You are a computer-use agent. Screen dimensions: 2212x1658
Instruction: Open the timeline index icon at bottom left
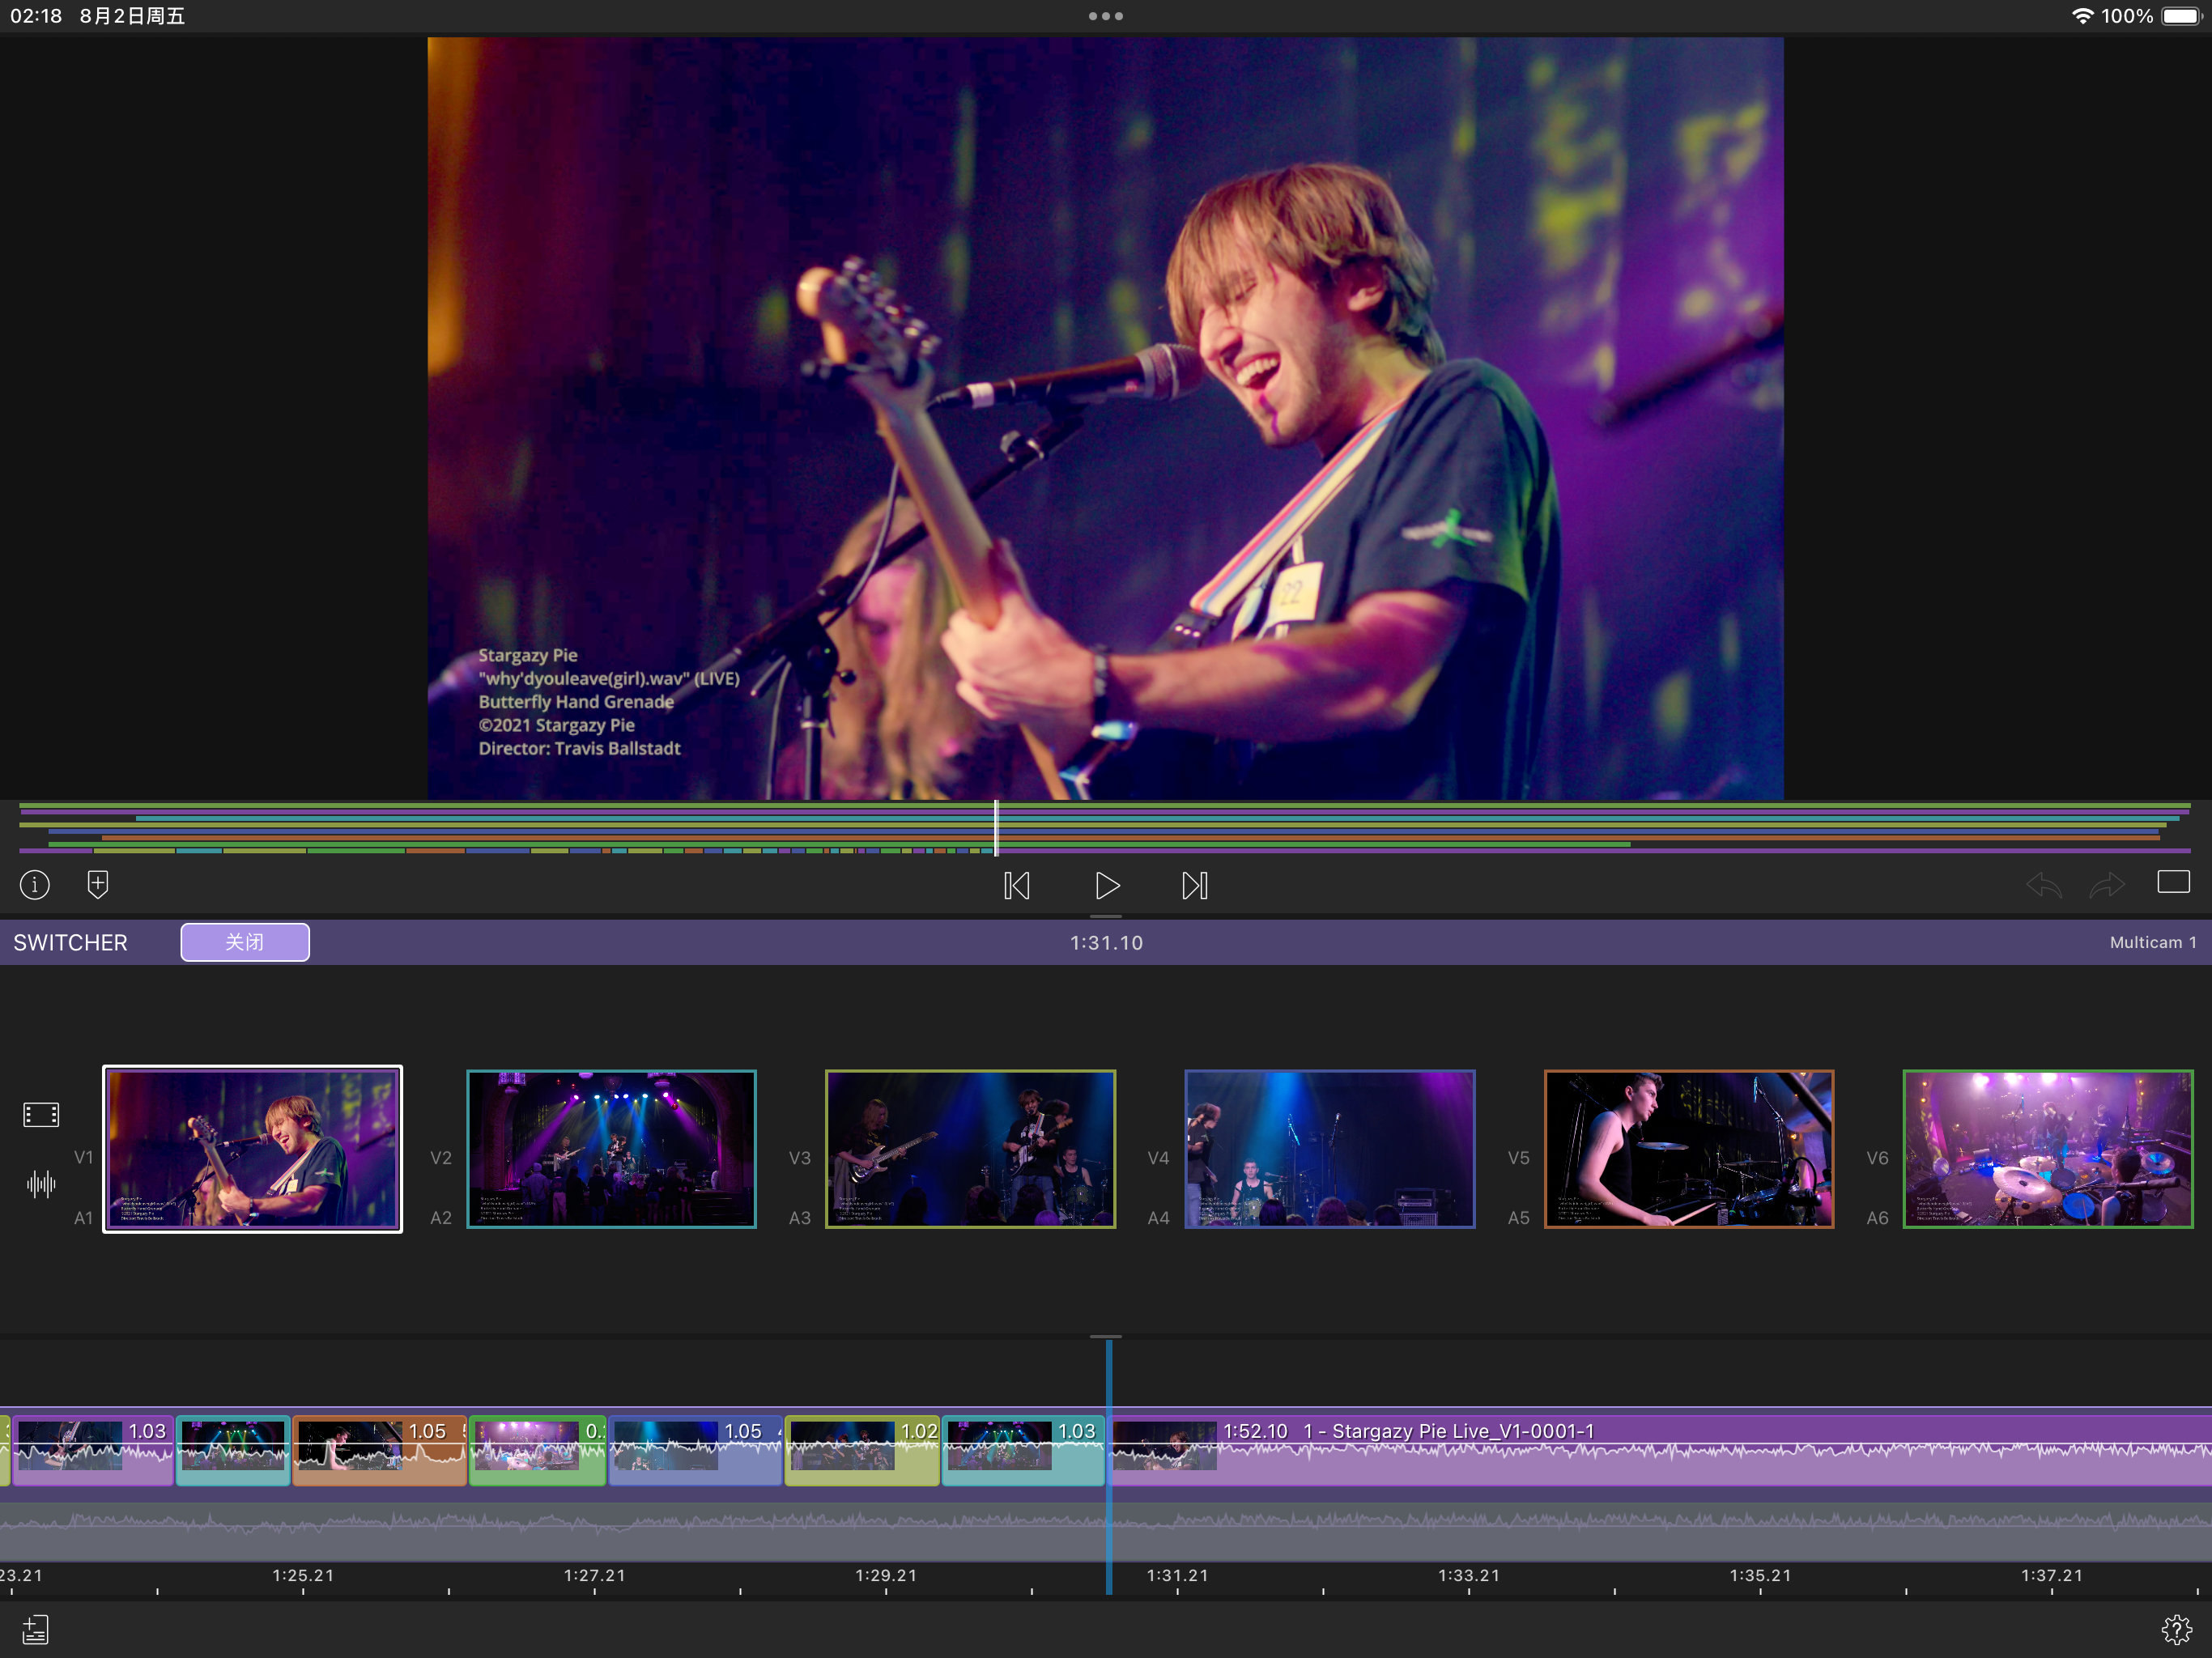point(36,1629)
